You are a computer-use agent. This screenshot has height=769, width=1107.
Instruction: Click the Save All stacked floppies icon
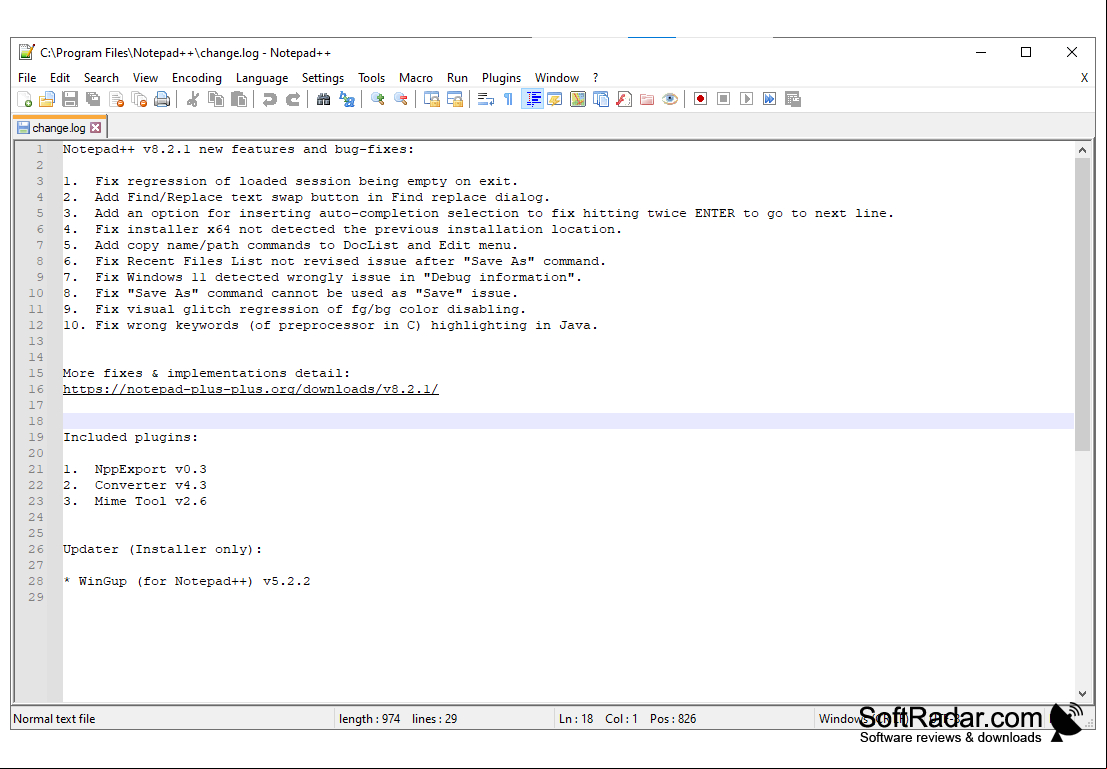tap(93, 100)
